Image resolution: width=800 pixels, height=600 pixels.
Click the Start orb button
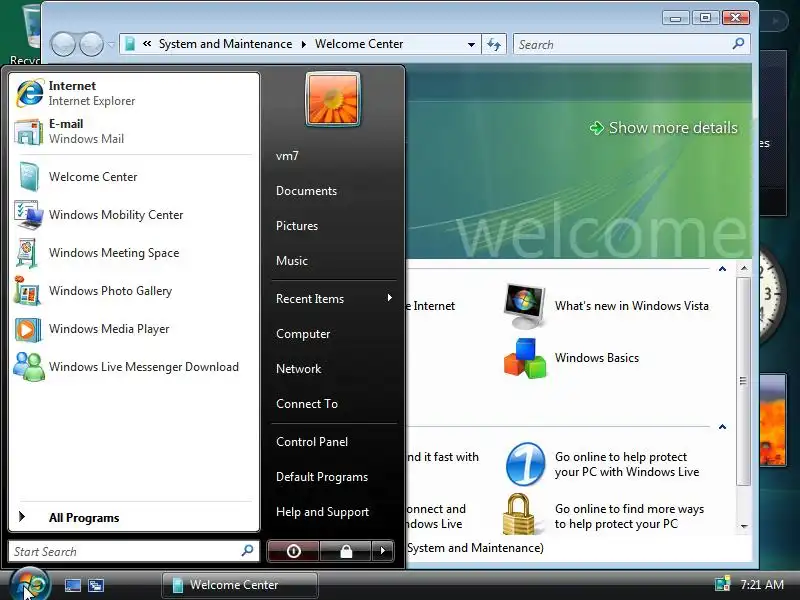(x=30, y=584)
